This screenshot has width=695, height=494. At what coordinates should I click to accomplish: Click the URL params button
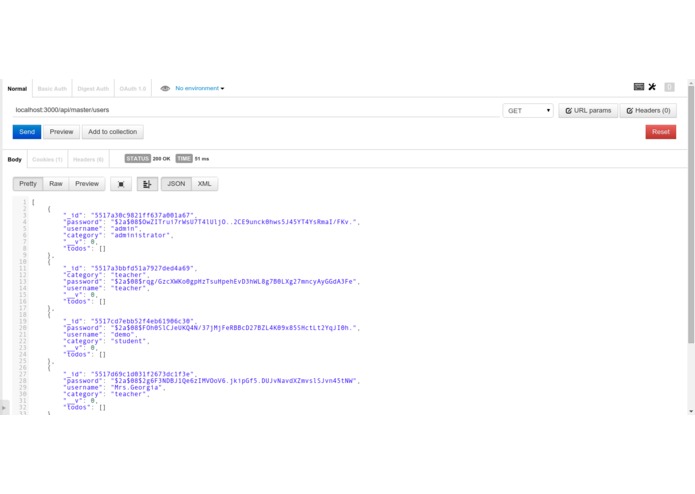click(588, 111)
